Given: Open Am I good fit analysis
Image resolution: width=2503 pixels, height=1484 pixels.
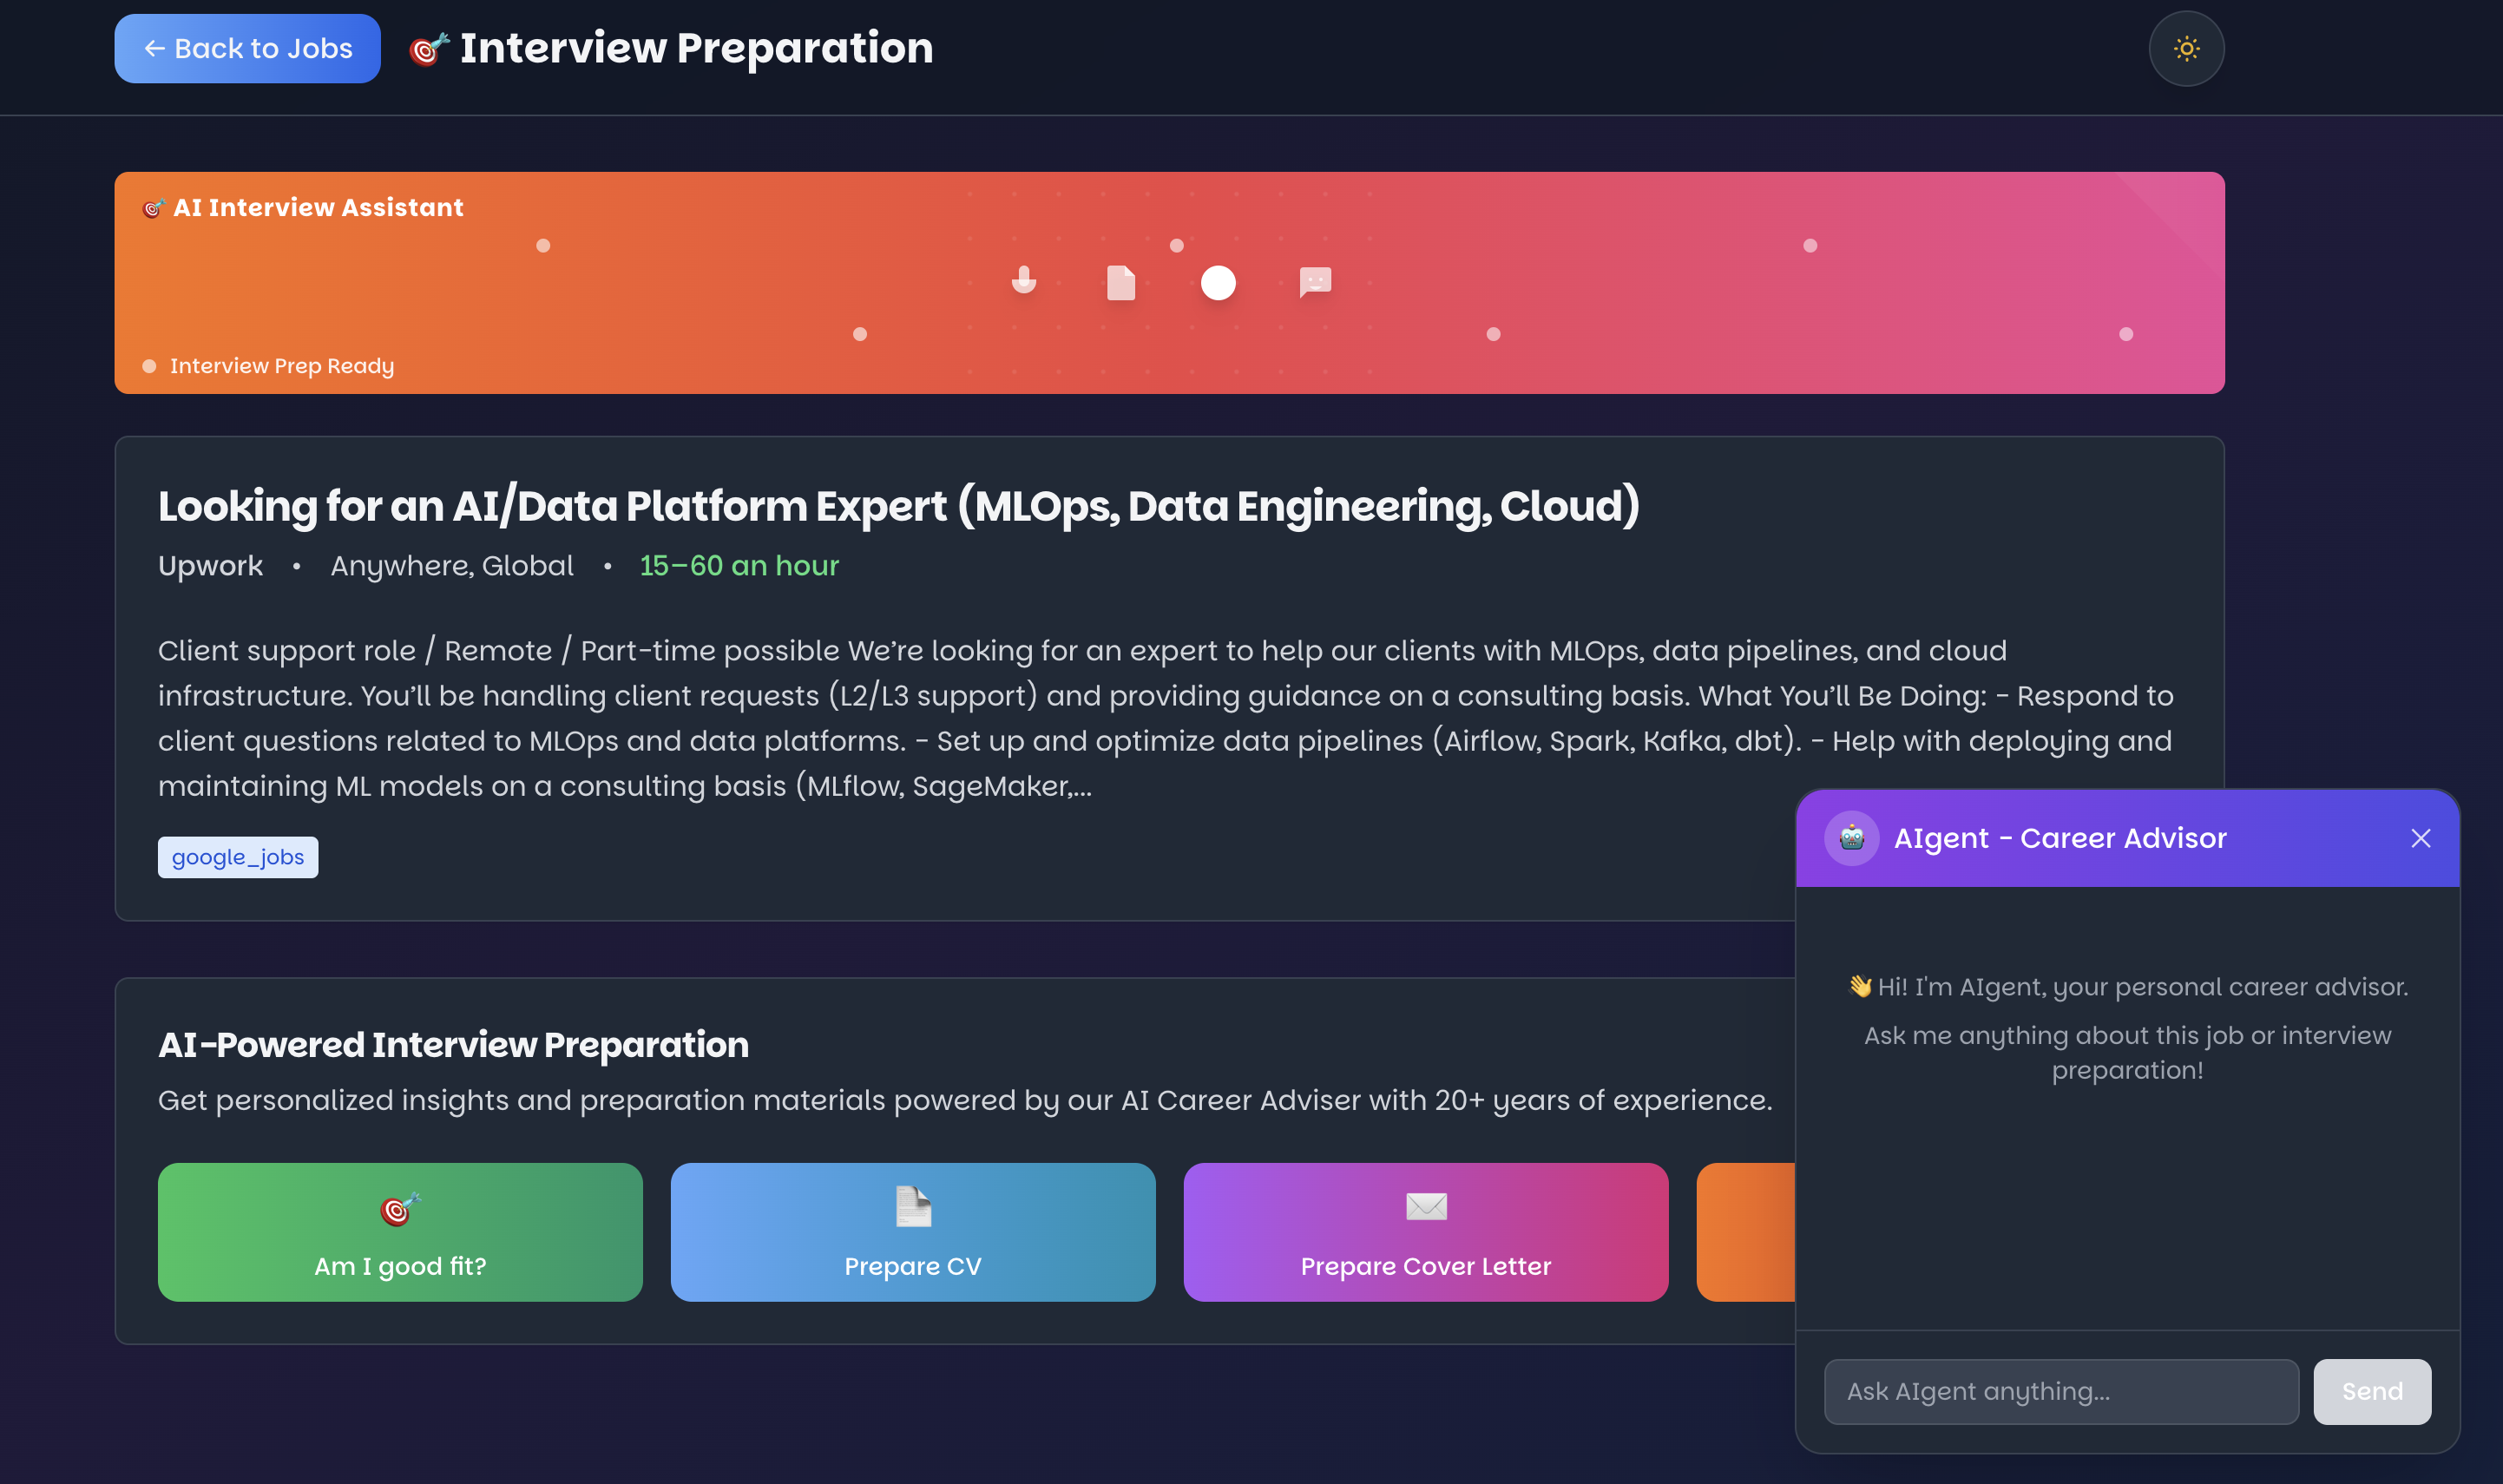Looking at the screenshot, I should tap(398, 1232).
